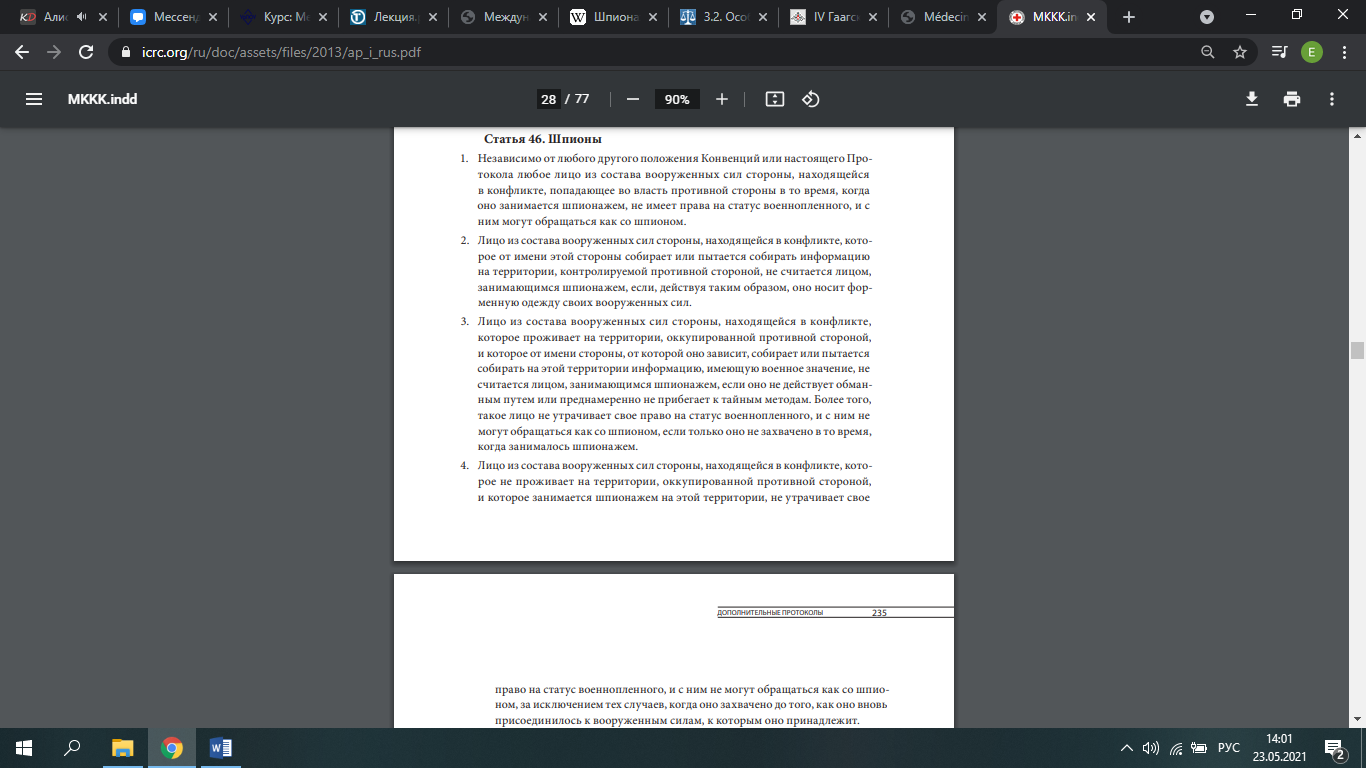Screen dimensions: 1366x768
Task: Rotate the PDF document counterclockwise
Action: (811, 99)
